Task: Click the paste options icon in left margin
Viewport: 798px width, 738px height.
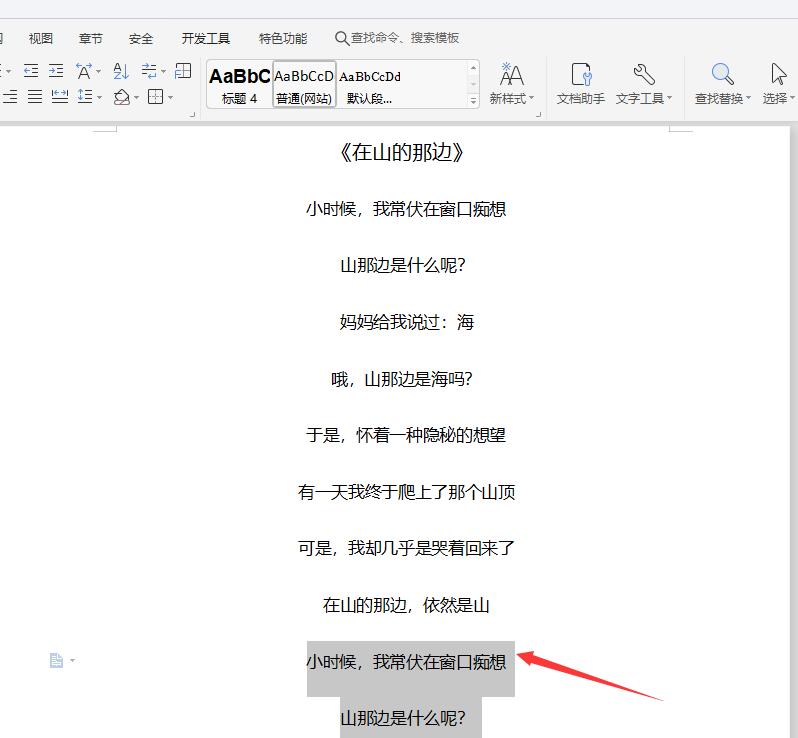Action: tap(56, 660)
